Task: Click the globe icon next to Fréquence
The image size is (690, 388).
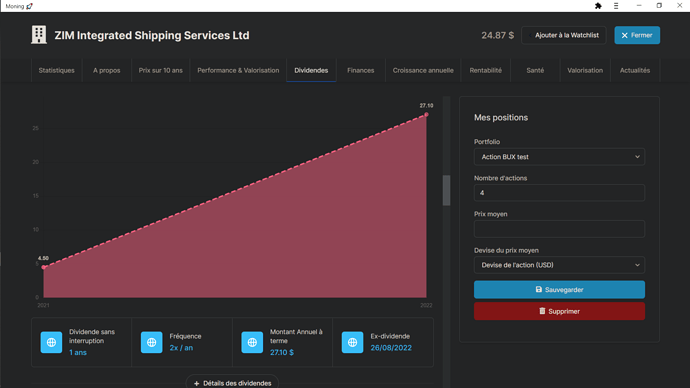Action: [152, 342]
